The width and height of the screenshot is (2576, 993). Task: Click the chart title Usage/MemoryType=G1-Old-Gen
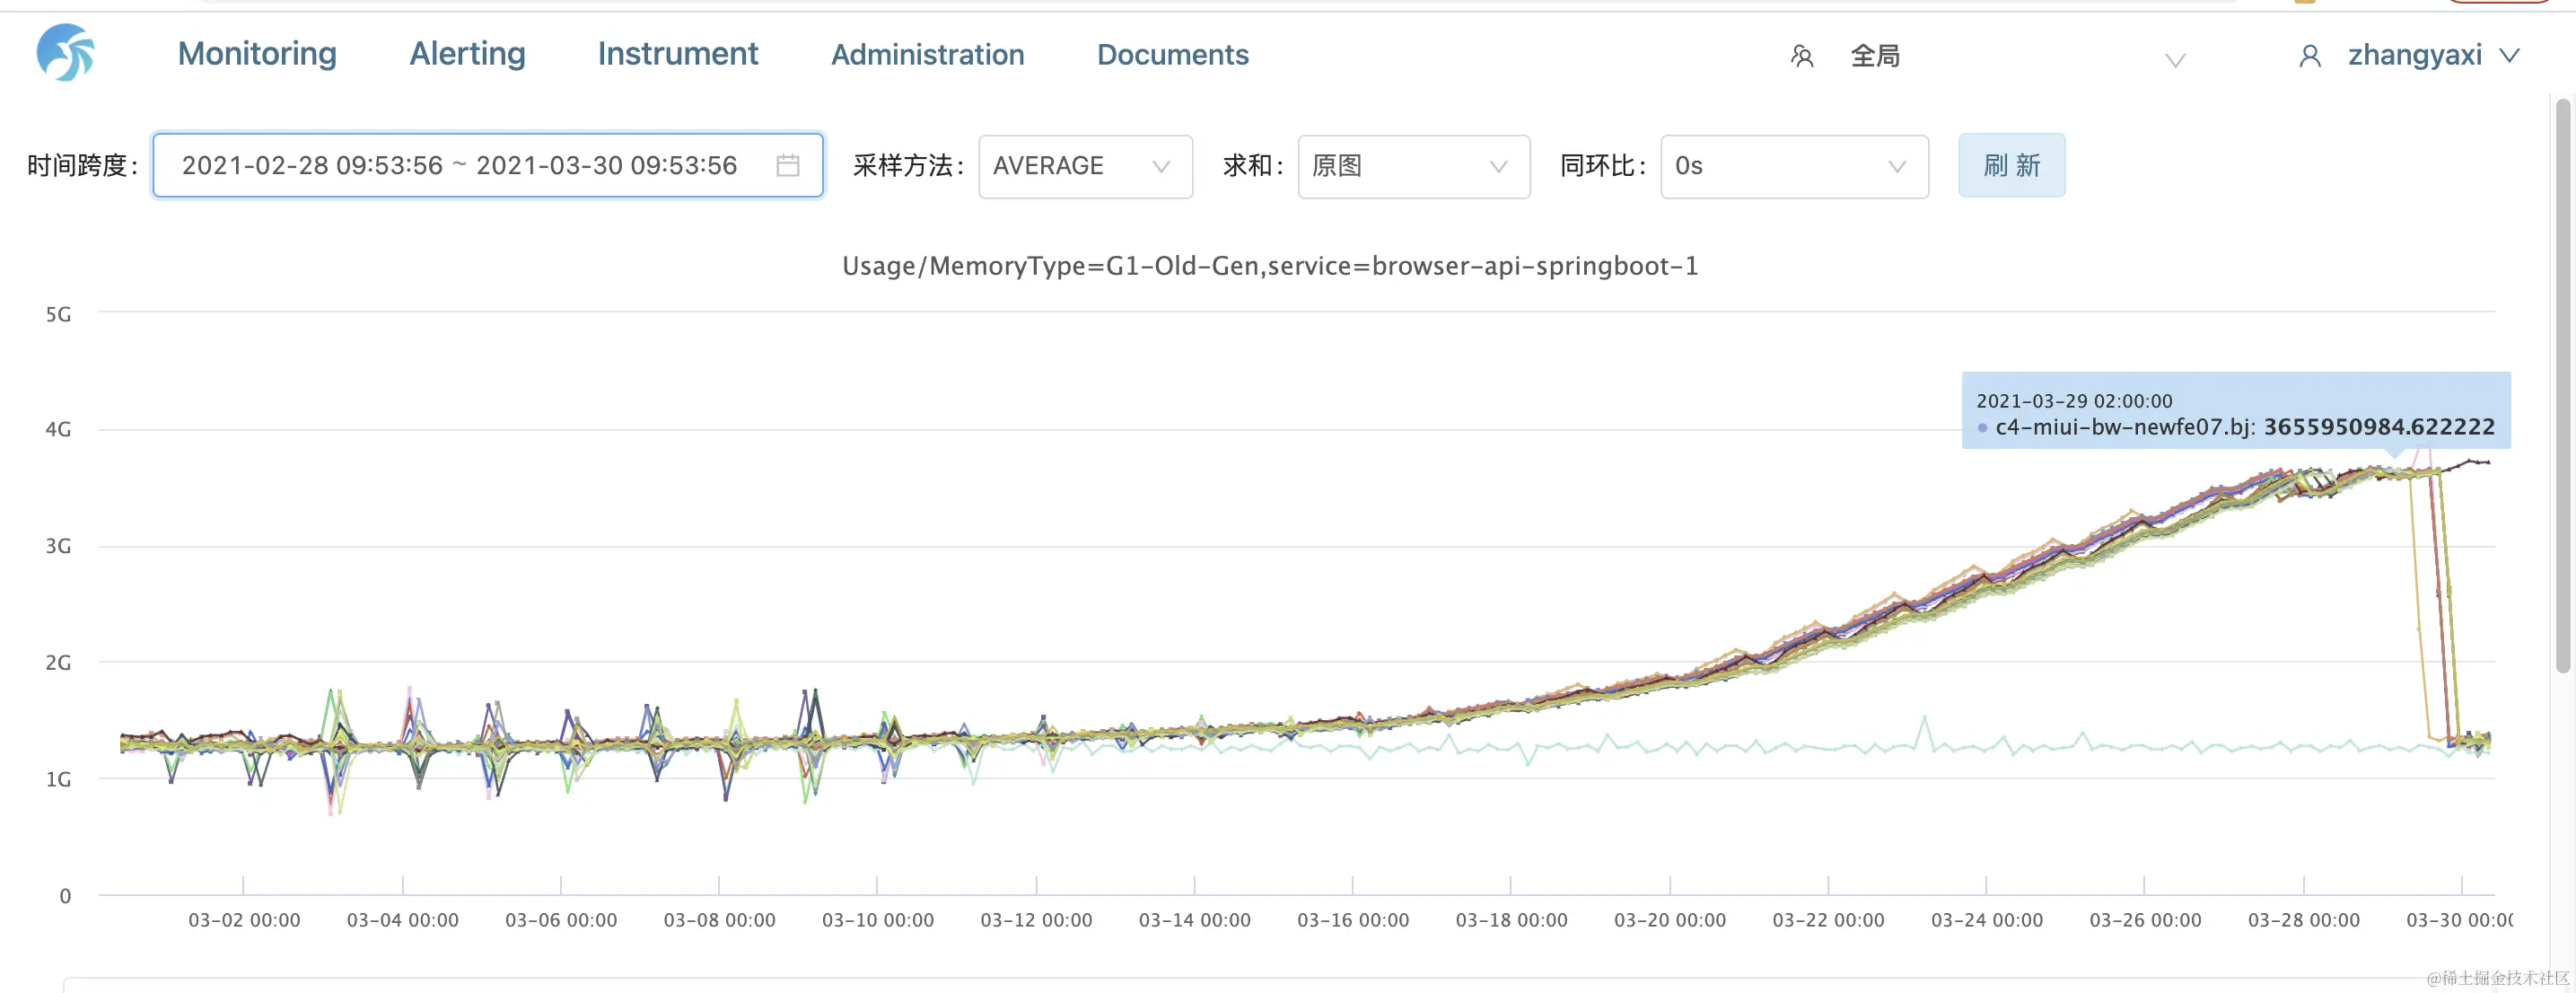click(x=1269, y=266)
